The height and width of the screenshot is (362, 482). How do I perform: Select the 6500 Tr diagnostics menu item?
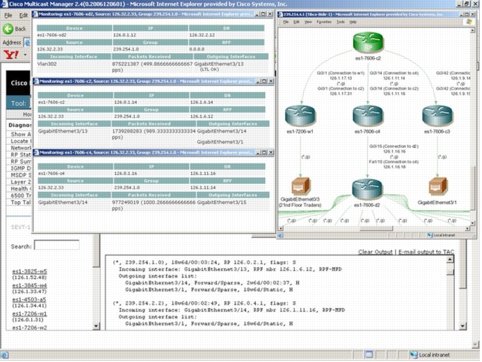21,196
